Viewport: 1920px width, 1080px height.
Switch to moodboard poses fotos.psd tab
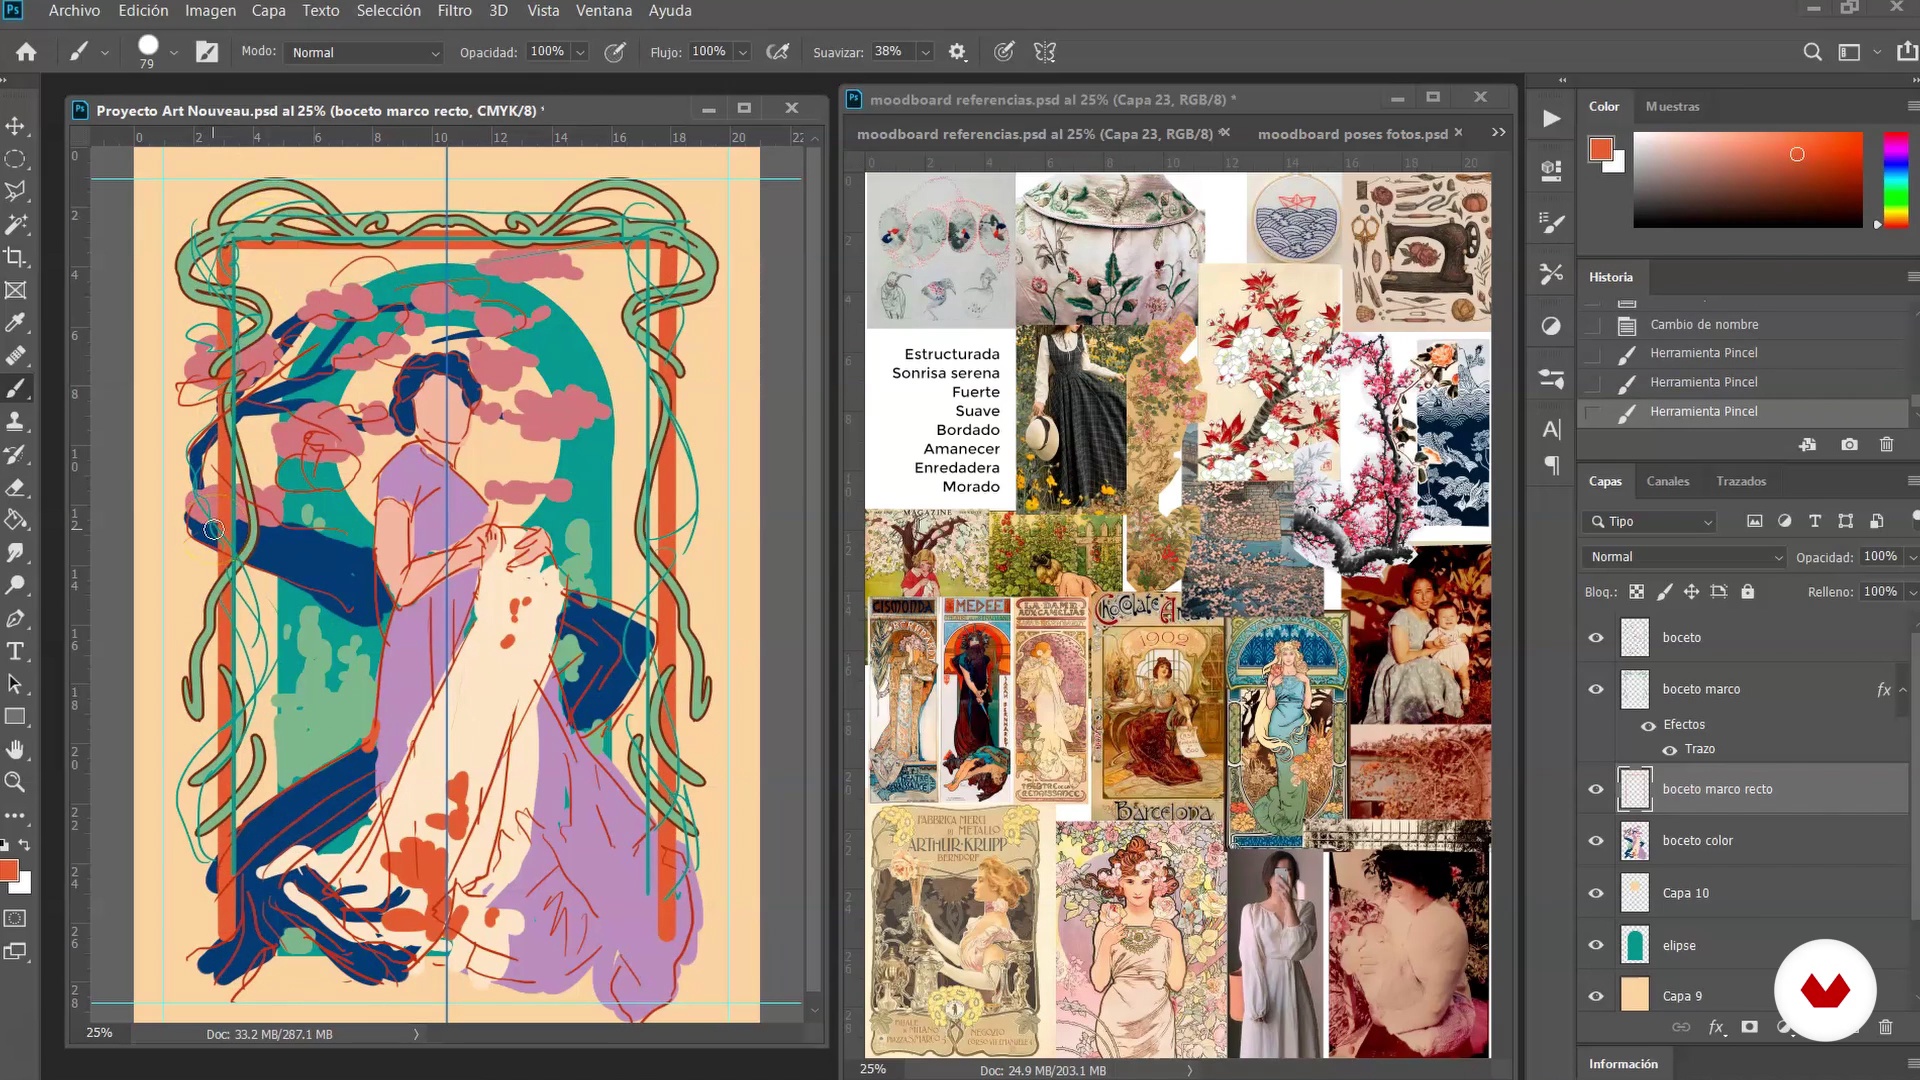(x=1352, y=134)
